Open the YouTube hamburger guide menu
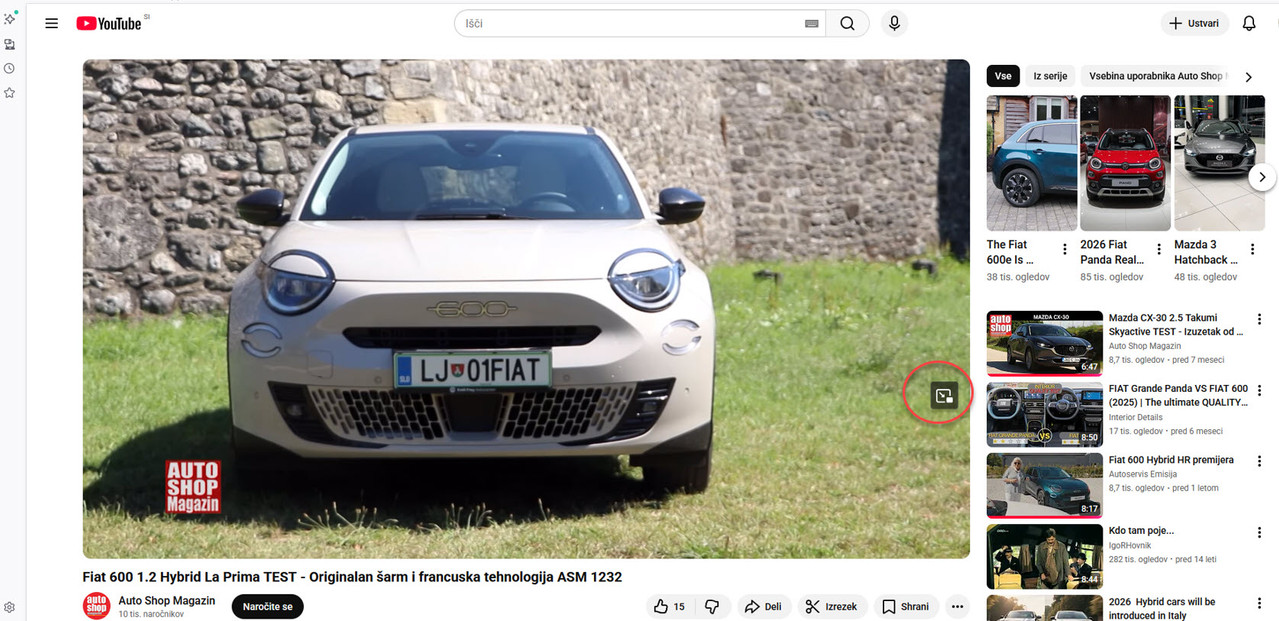Viewport: 1279px width, 621px height. point(52,23)
